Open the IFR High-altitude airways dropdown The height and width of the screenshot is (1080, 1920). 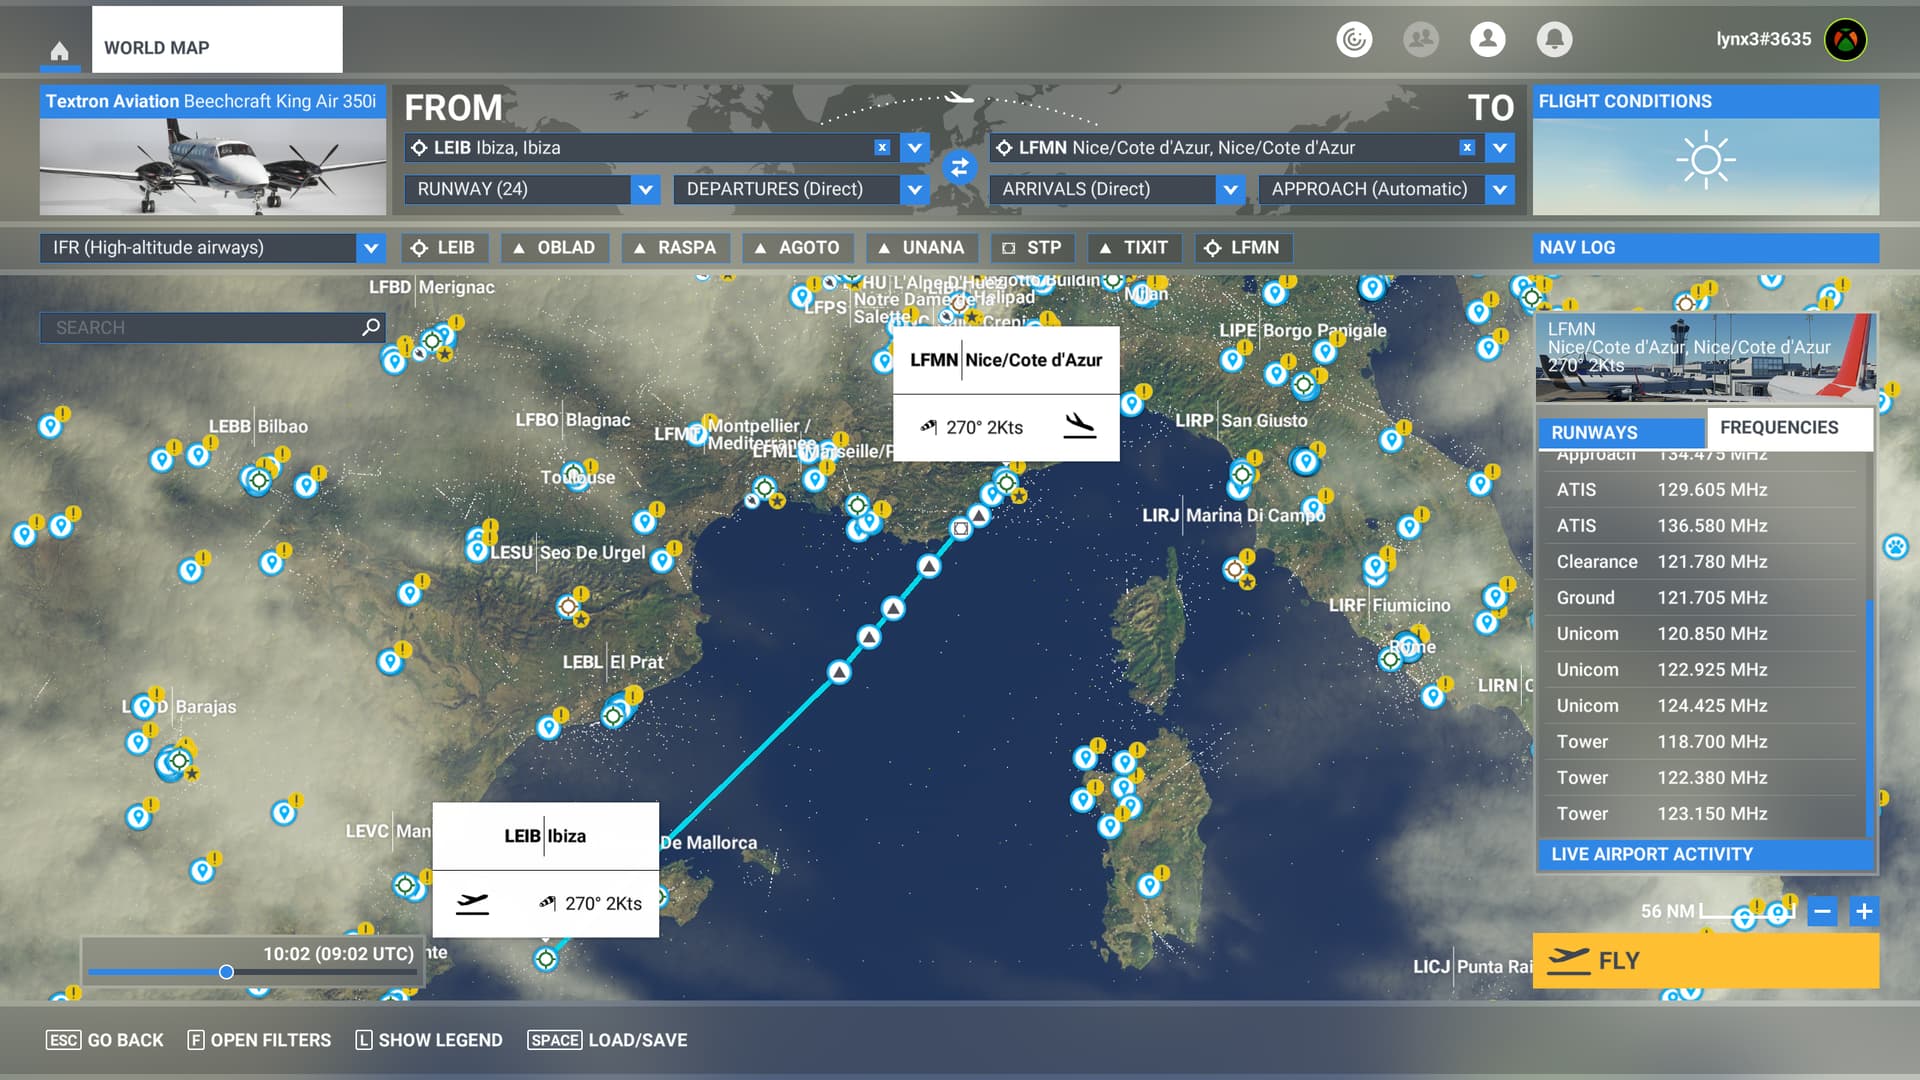click(x=370, y=248)
